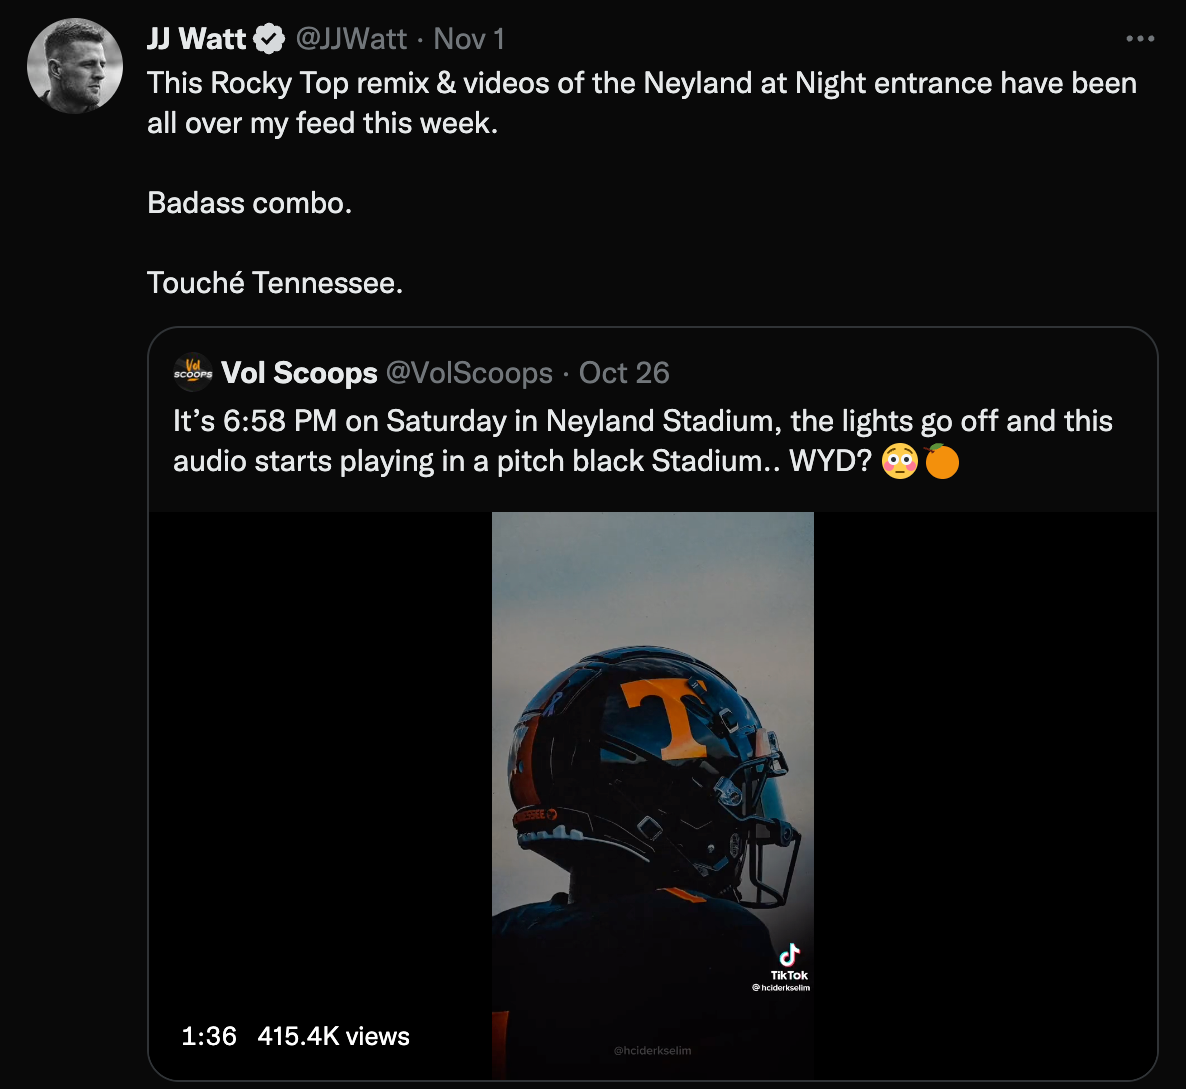
Task: Click JJ Watt's profile picture
Action: pos(75,65)
